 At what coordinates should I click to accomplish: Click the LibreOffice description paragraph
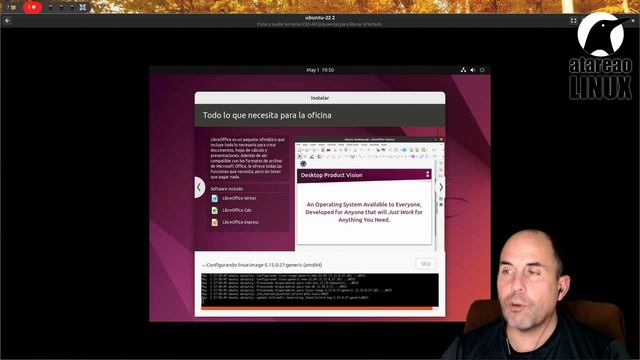click(x=247, y=158)
